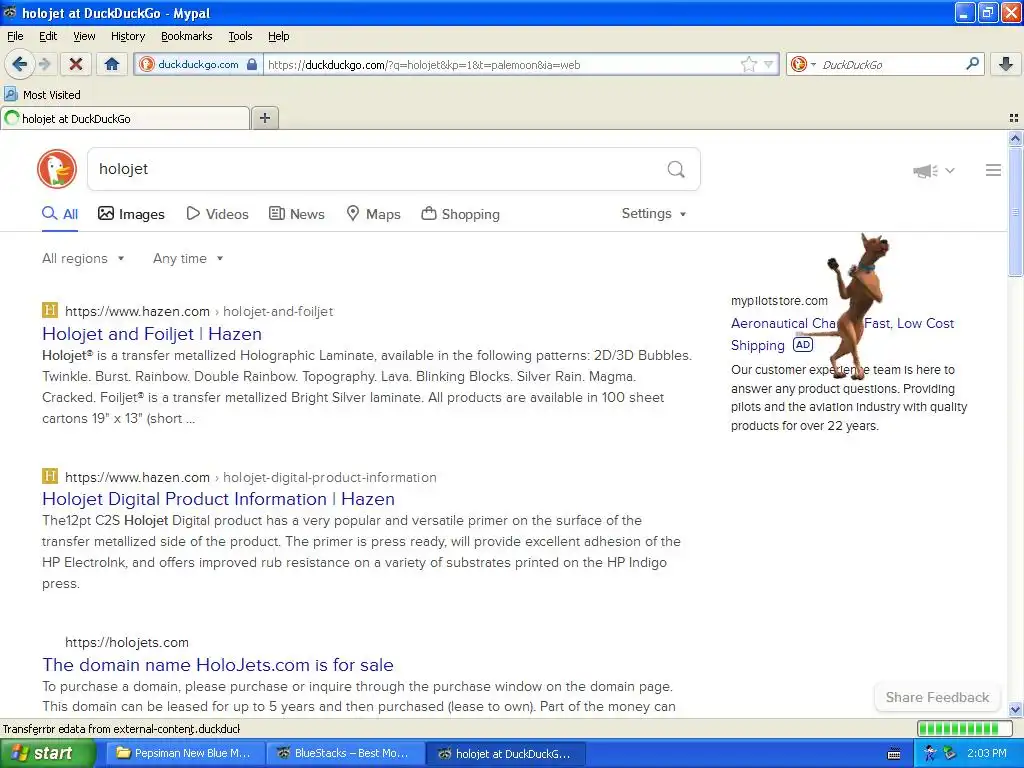Open the File menu
Screen dimensions: 1024x768
15,36
